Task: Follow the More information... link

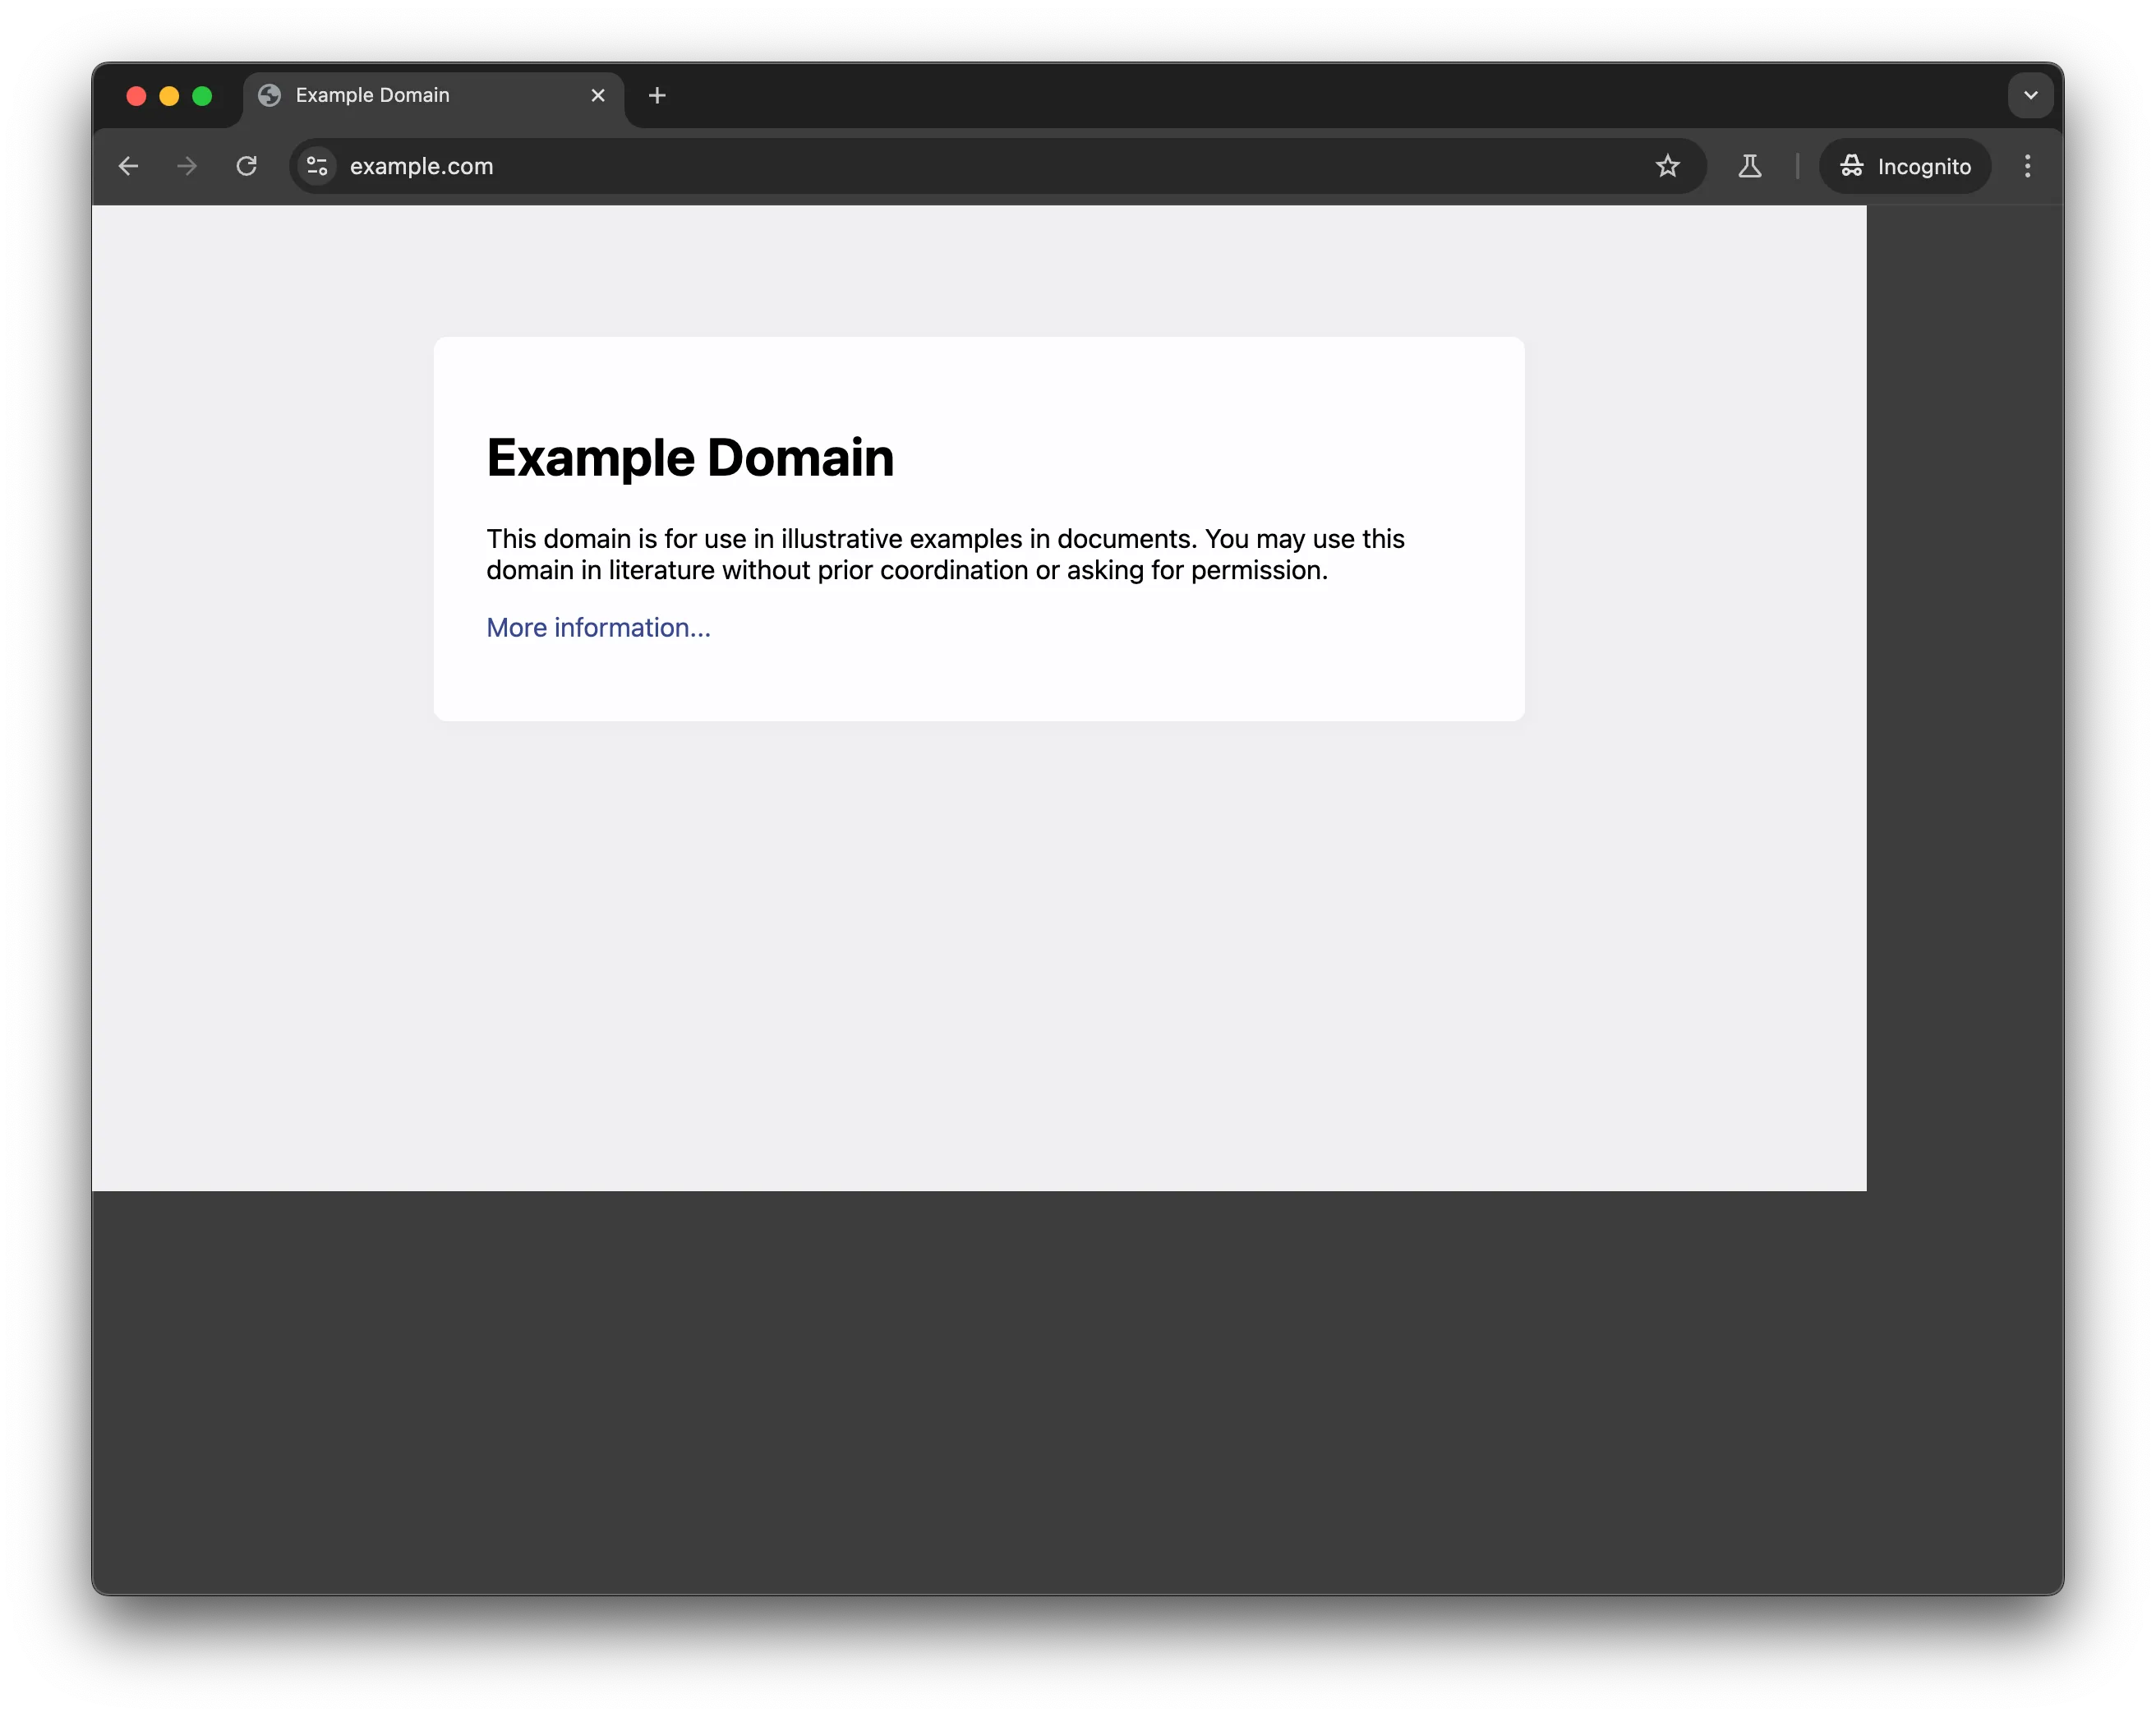Action: pyautogui.click(x=598, y=627)
